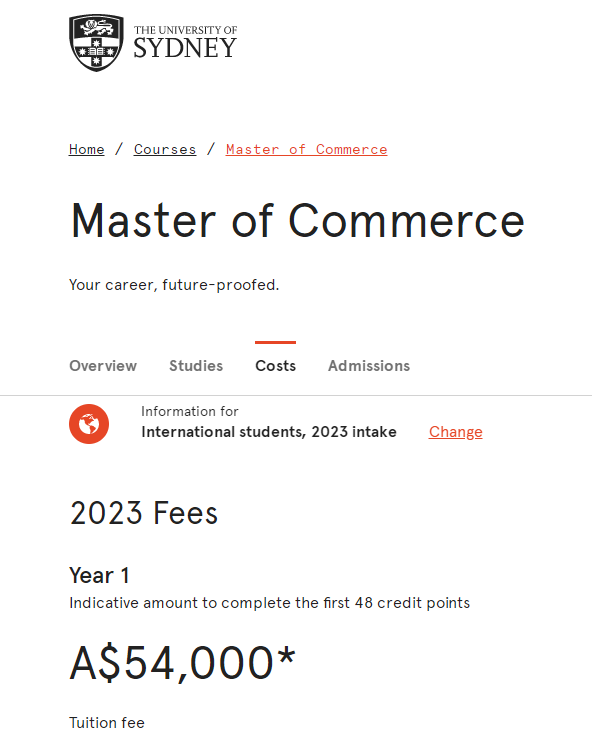Click the 'International students, 2023 intake' text
Screen dimensions: 592x737
click(x=269, y=432)
